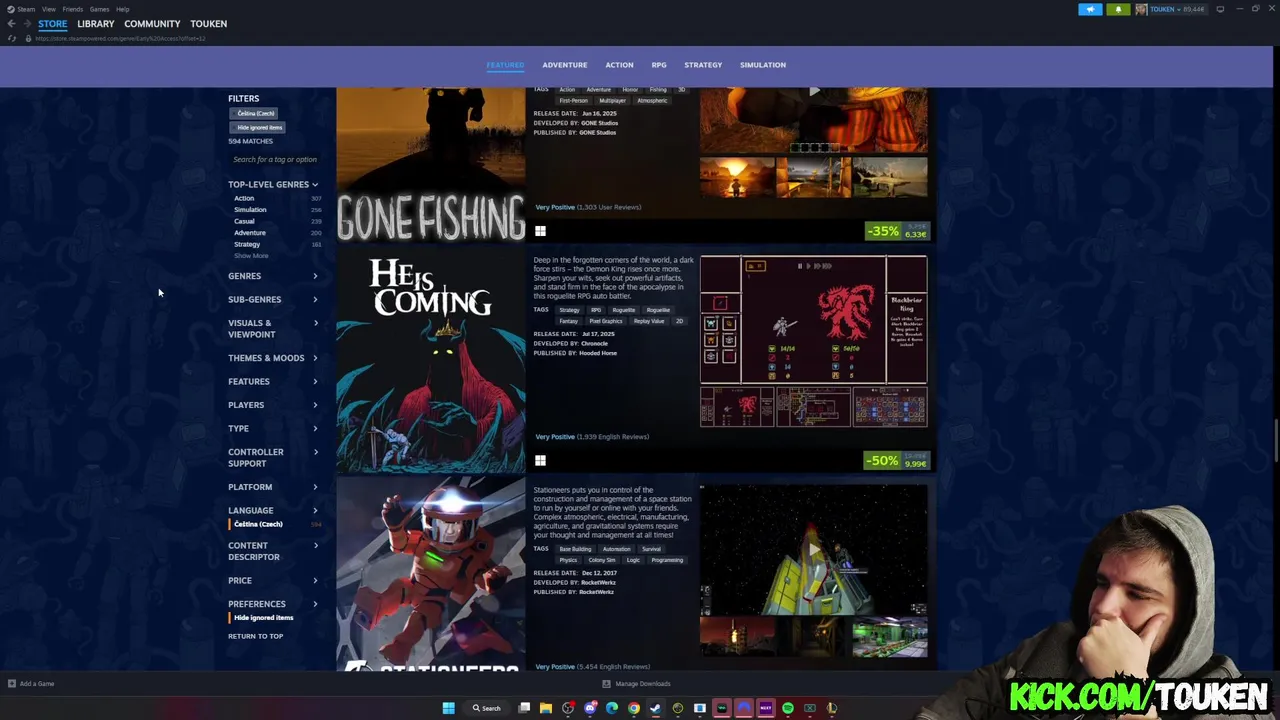
Task: Go to the LIBRARY tab
Action: click(96, 24)
